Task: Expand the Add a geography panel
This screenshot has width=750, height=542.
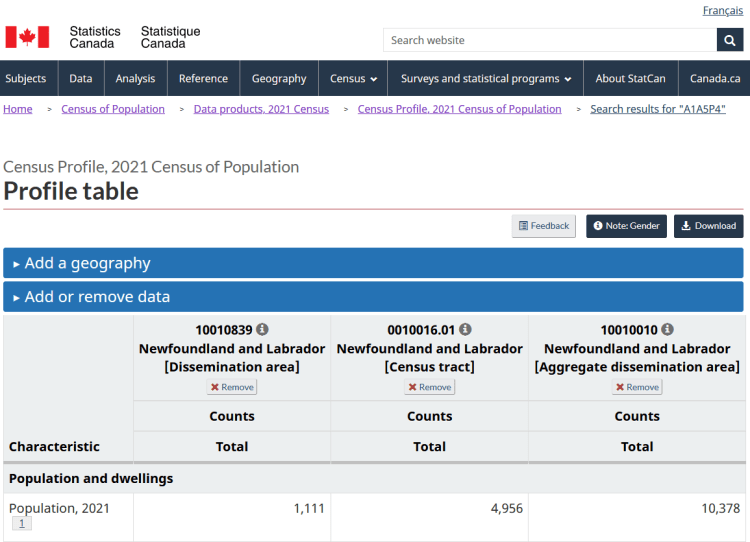Action: (373, 263)
